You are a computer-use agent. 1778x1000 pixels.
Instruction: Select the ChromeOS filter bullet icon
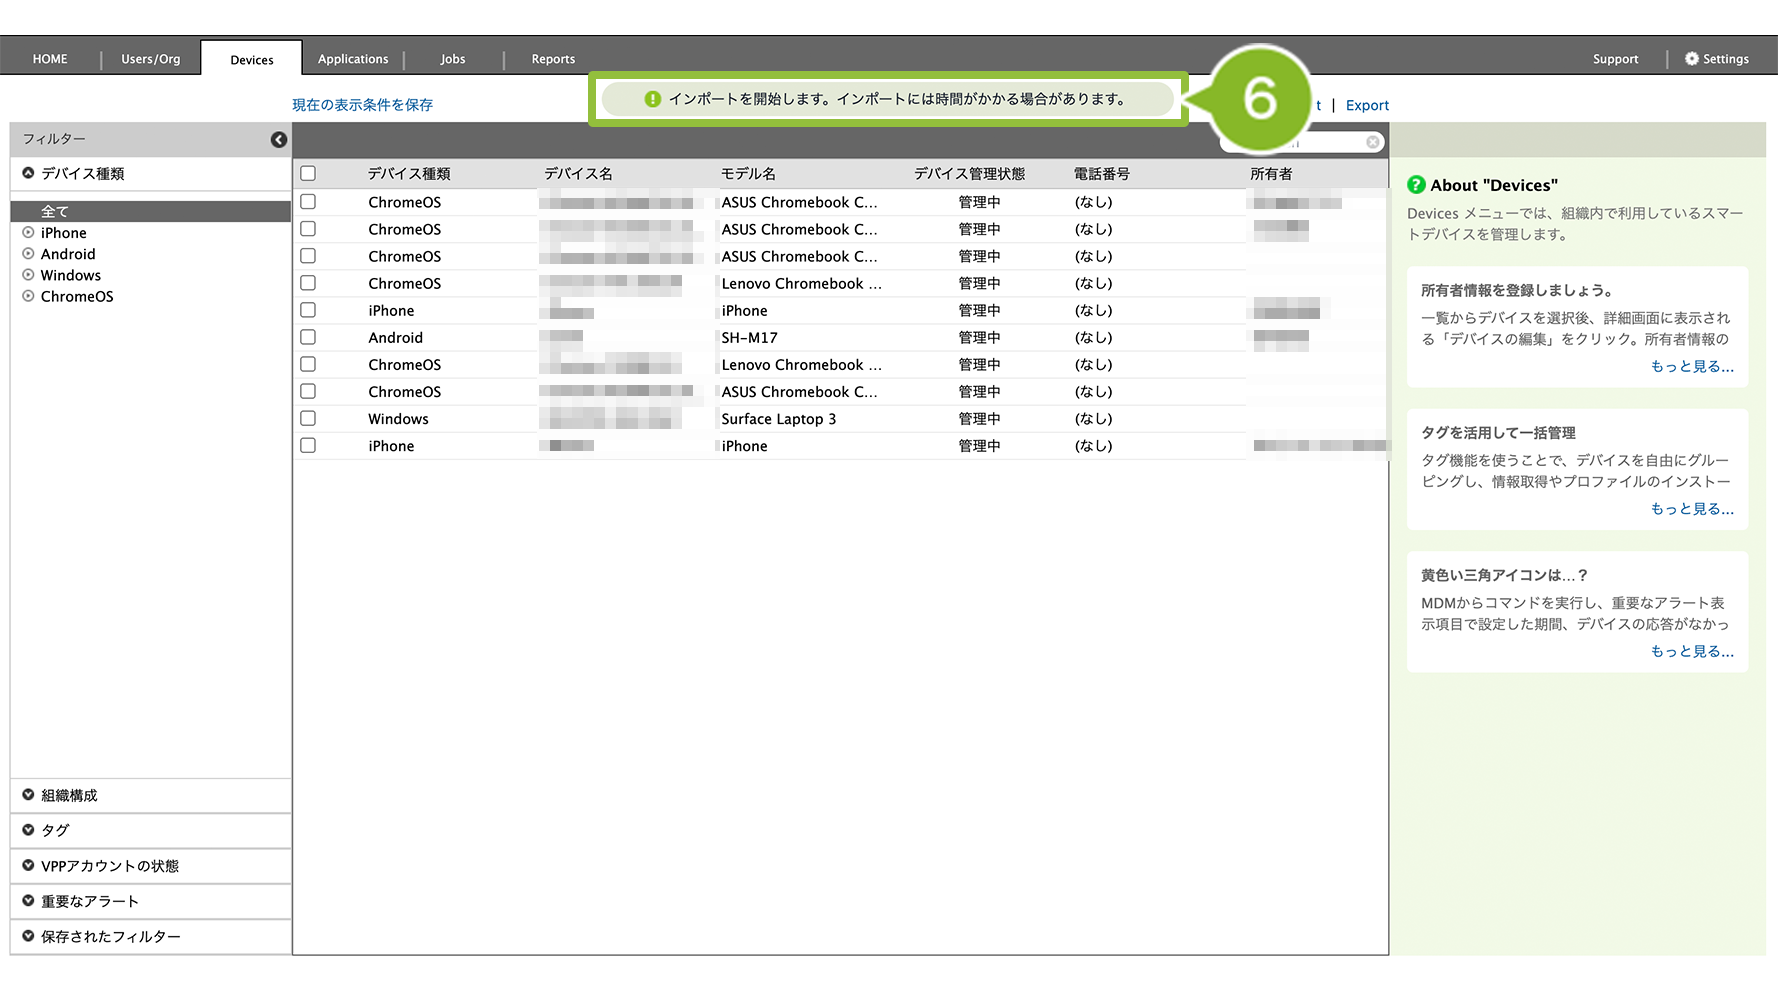click(29, 296)
